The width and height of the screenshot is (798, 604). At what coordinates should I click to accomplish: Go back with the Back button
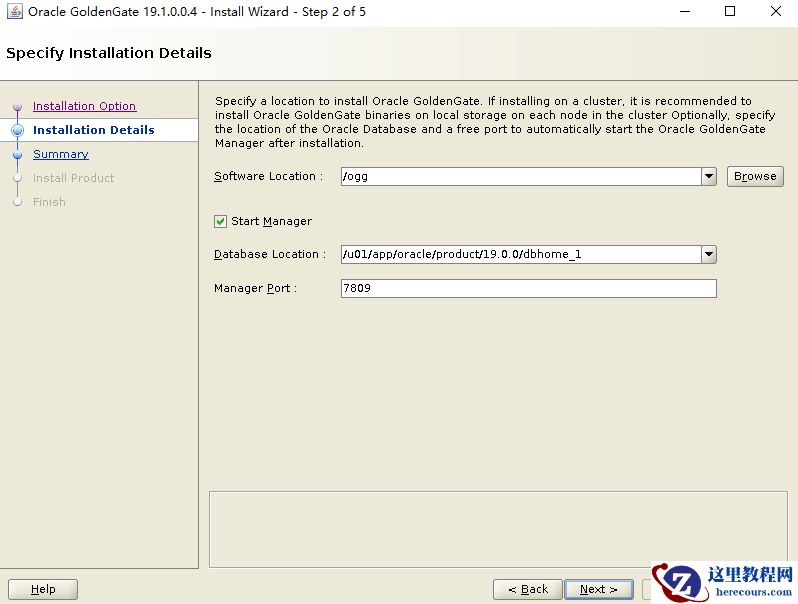coord(528,589)
